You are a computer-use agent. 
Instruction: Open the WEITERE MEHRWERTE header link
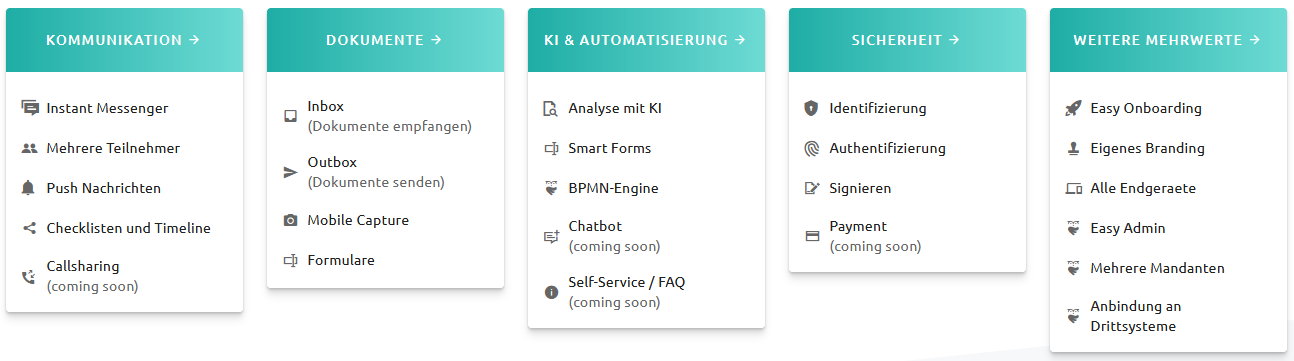[x=1168, y=40]
